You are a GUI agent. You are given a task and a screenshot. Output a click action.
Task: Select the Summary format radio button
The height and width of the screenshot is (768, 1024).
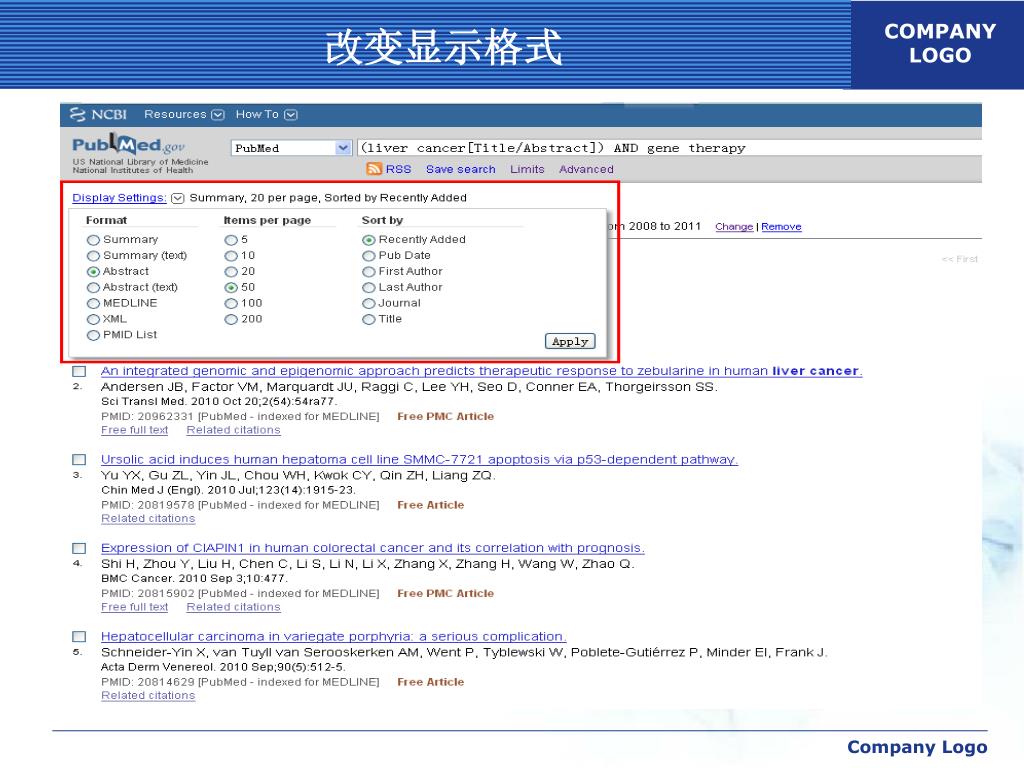(x=93, y=240)
